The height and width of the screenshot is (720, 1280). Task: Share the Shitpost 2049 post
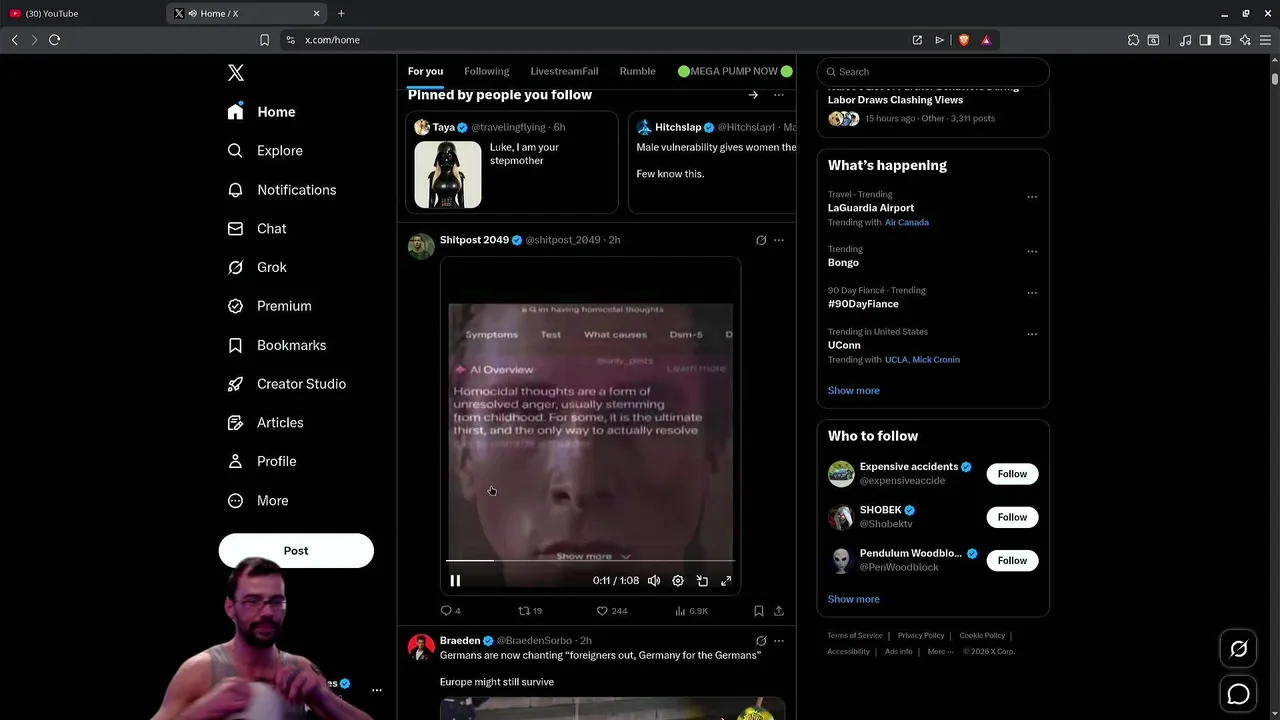pos(779,610)
